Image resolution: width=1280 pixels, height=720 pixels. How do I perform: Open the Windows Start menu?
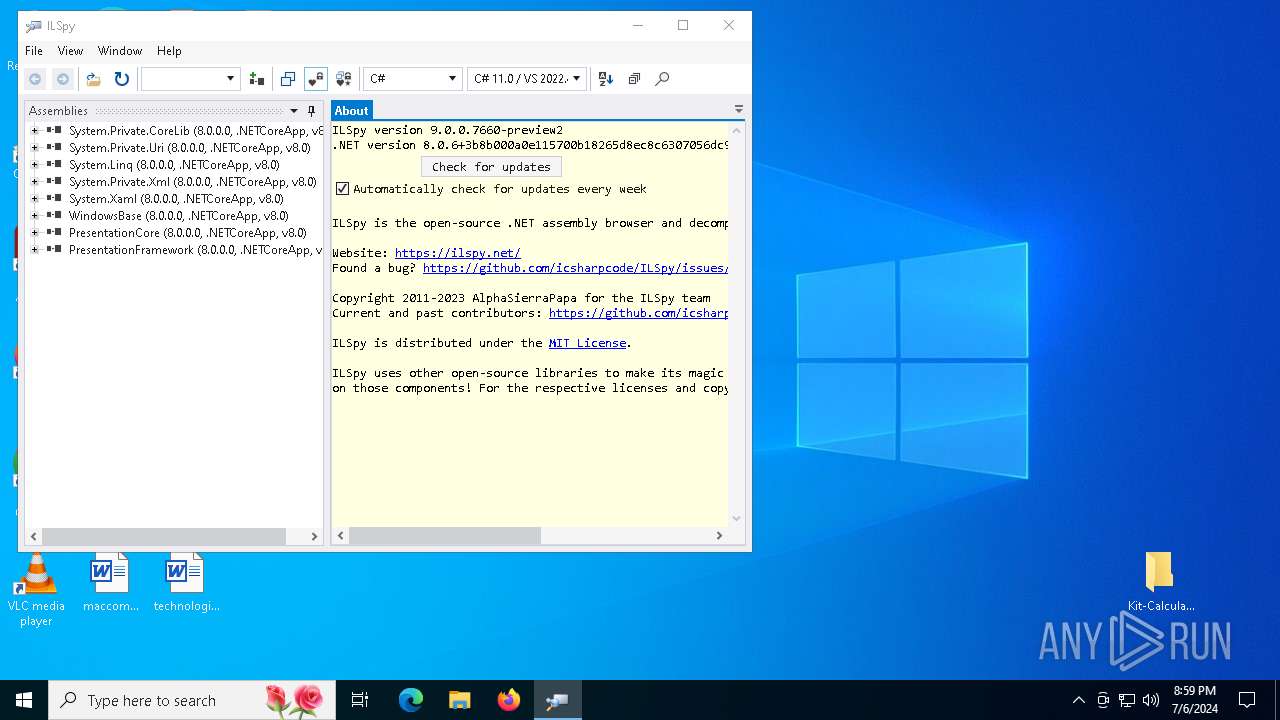click(x=24, y=700)
